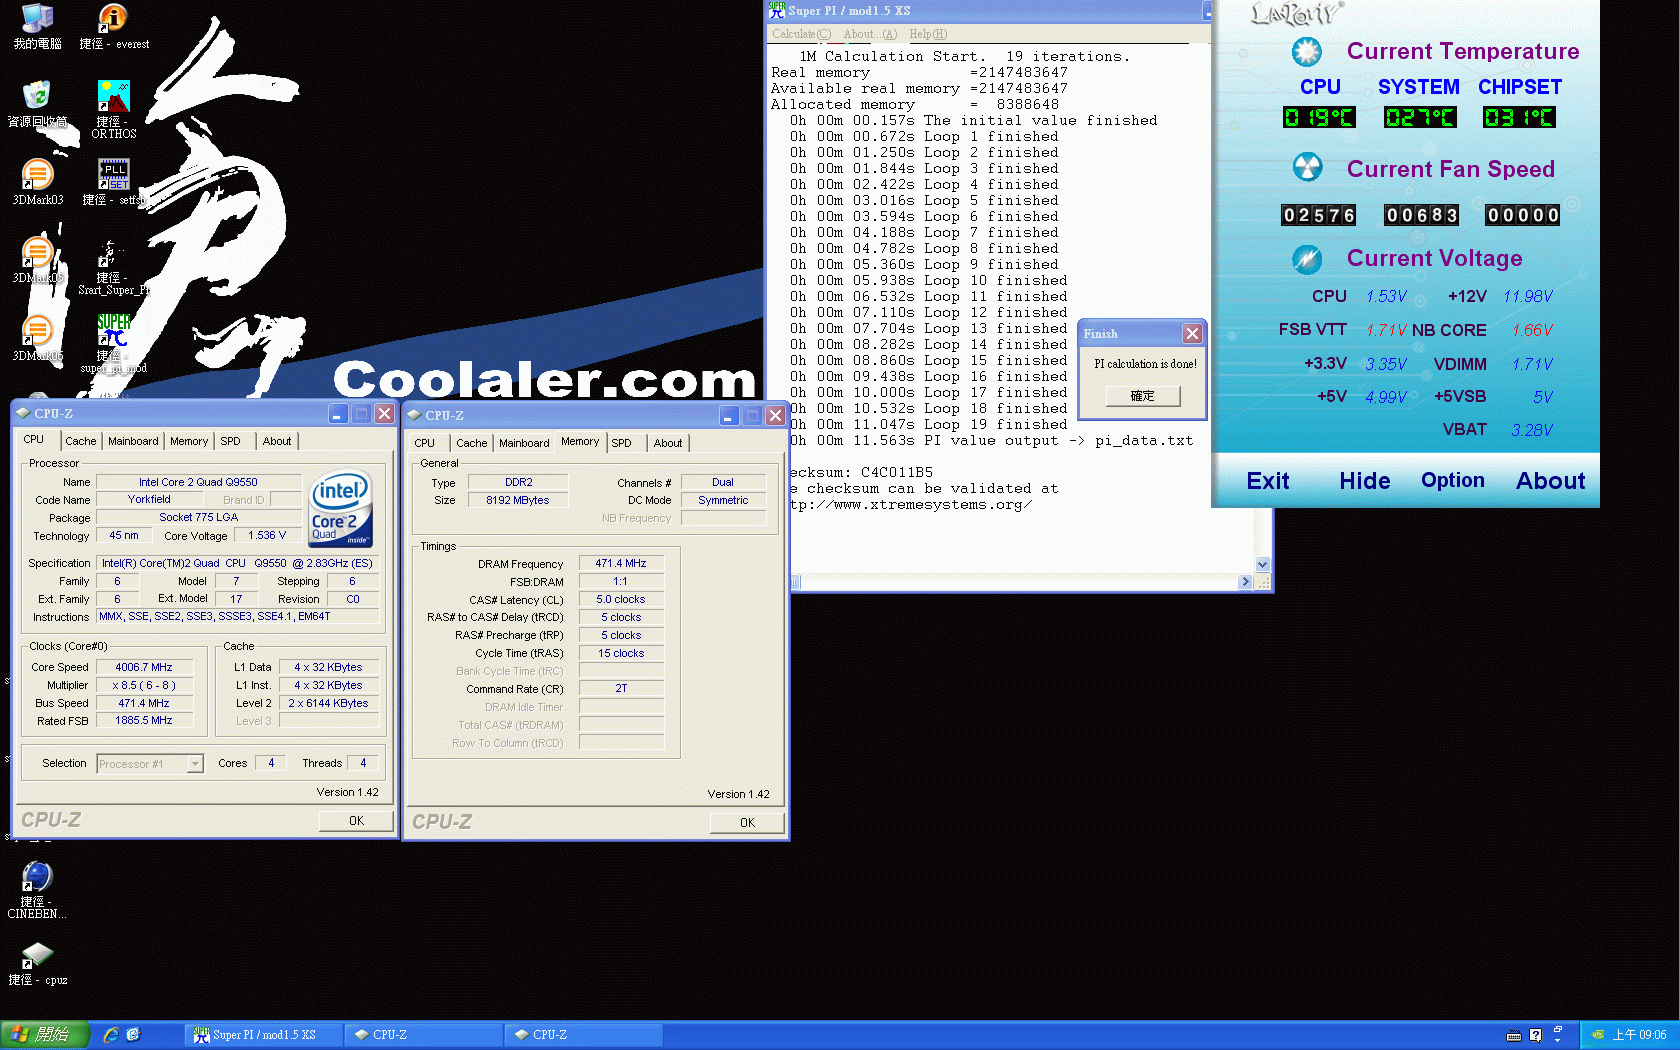Open the My Computer (我的電腦) desktop icon
1680x1050 pixels.
[x=37, y=20]
